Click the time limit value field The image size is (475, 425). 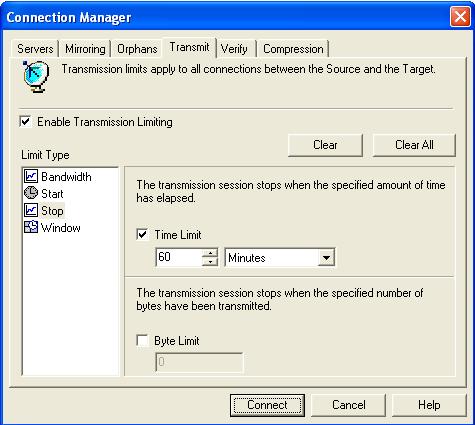179,257
